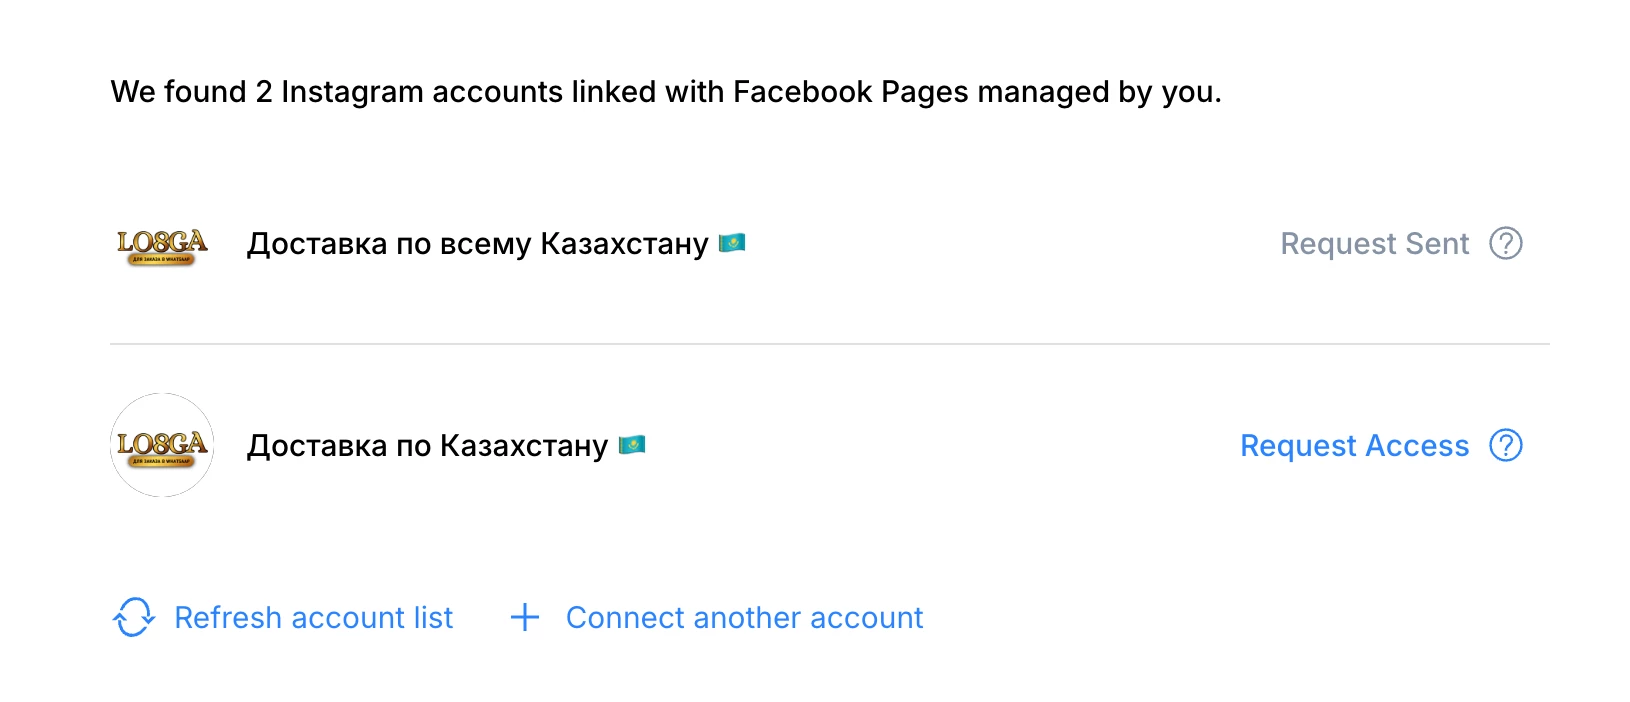Select the account 'Доставка по Казахстану'

(427, 446)
